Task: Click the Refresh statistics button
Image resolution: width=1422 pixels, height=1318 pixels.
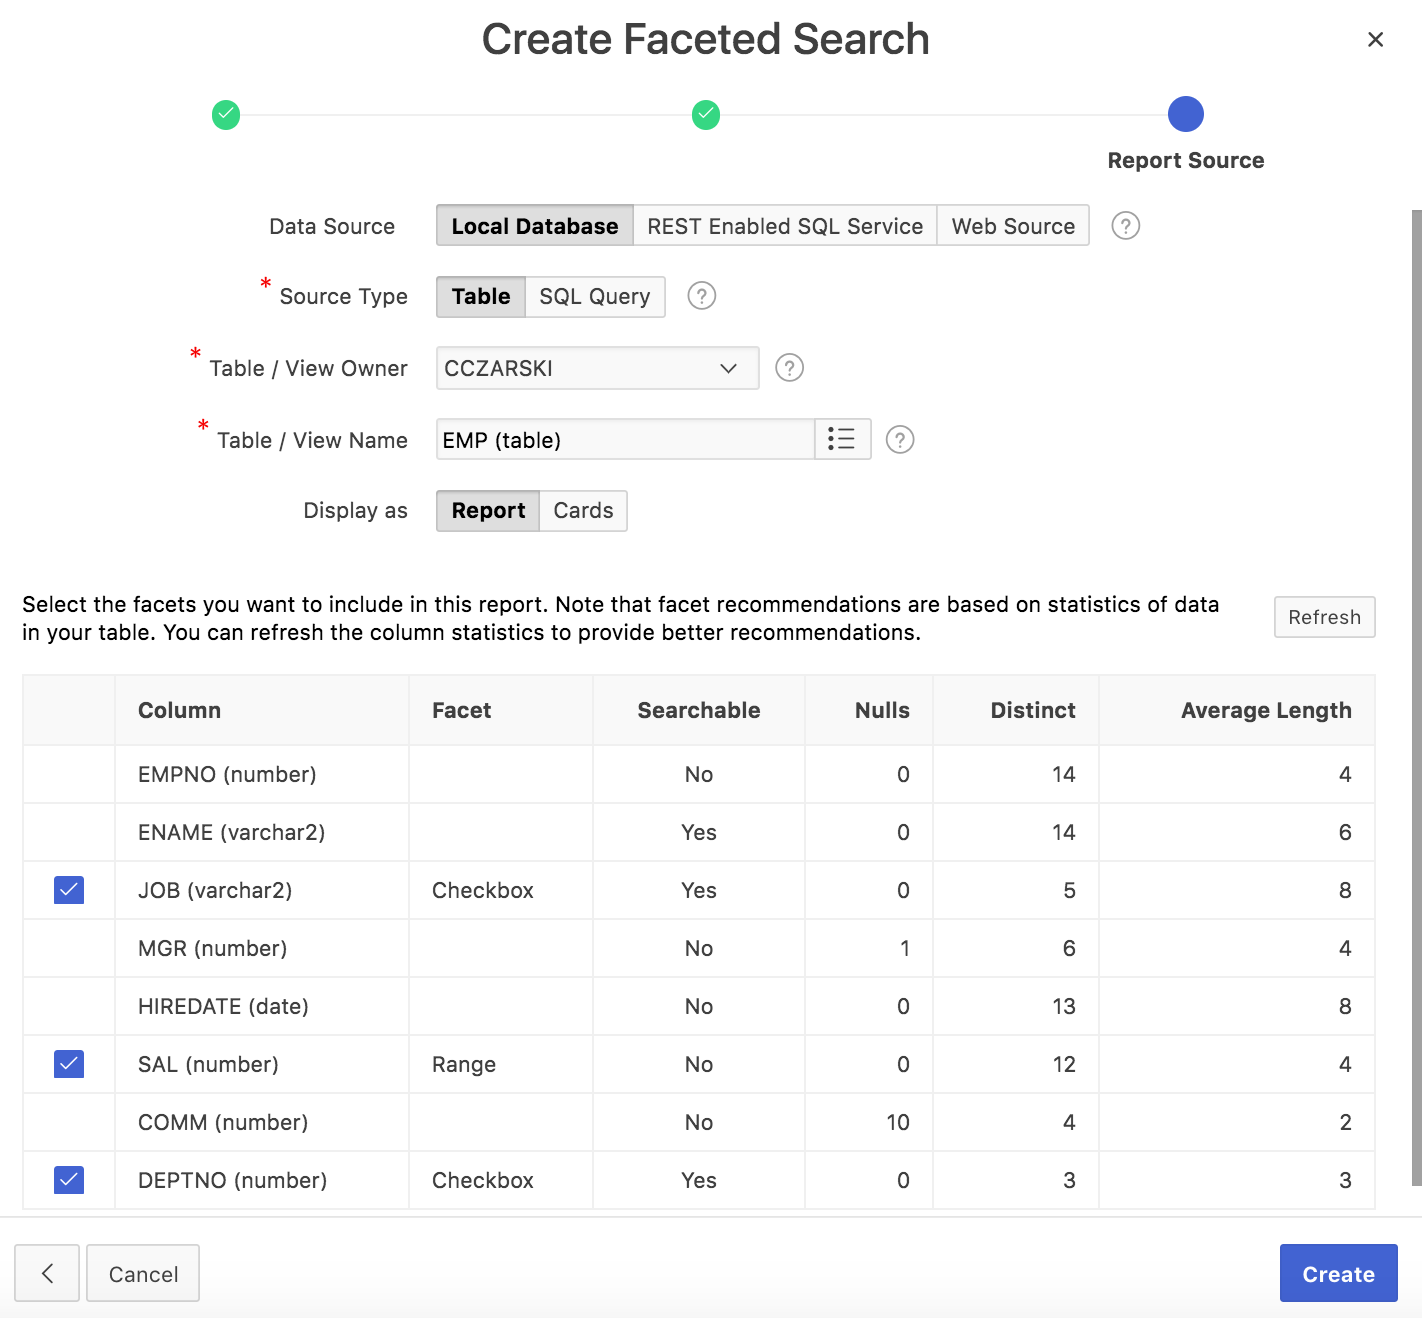Action: [x=1324, y=617]
